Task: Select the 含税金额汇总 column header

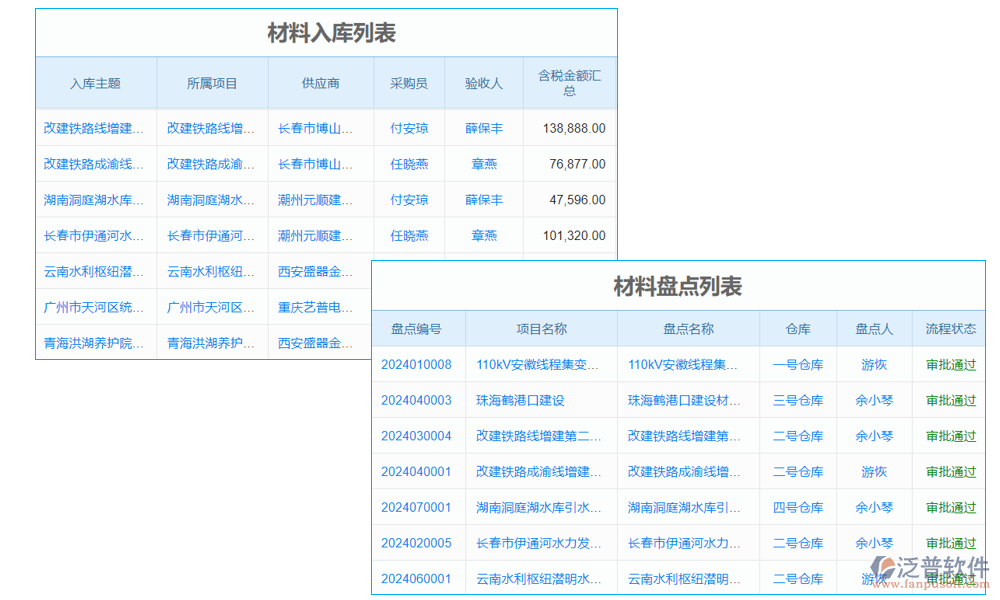Action: (568, 83)
